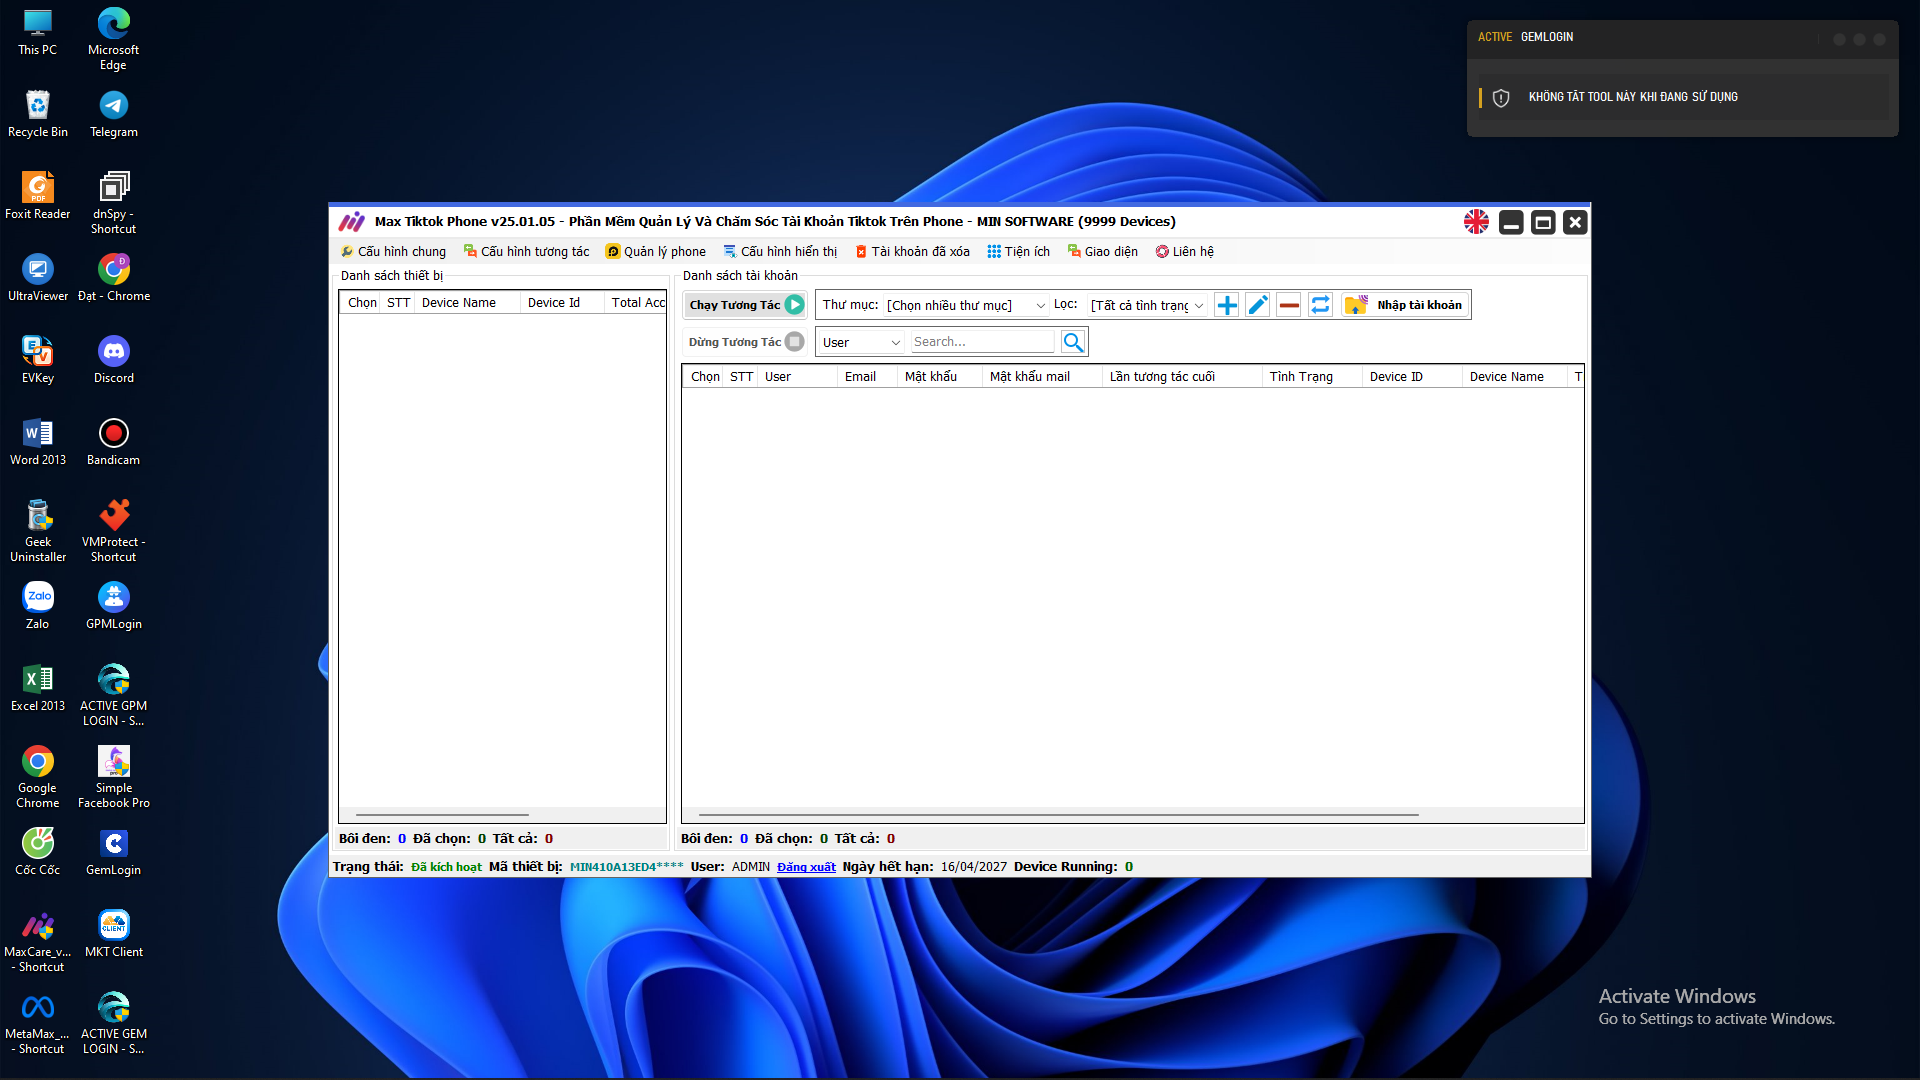Open Cấu hình chung menu
Image resolution: width=1920 pixels, height=1080 pixels.
point(394,252)
